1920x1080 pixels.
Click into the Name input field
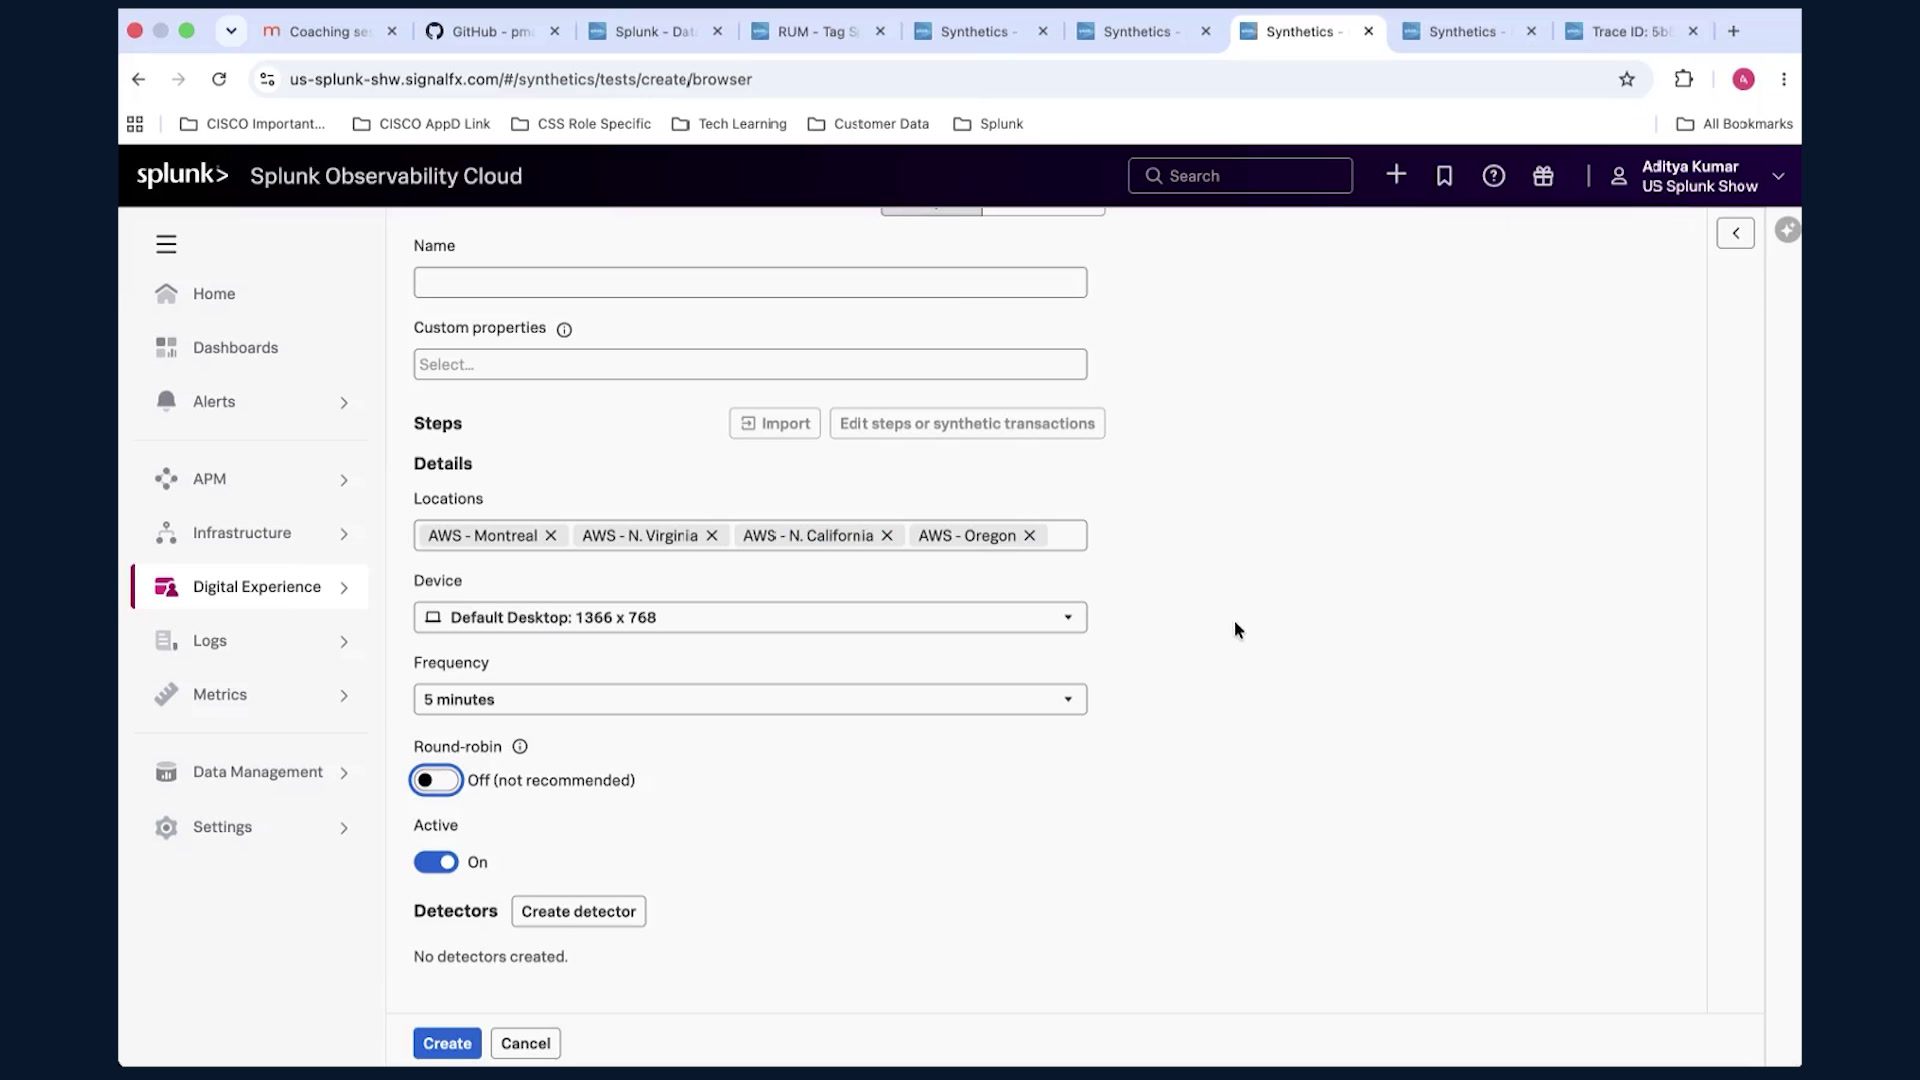[750, 282]
